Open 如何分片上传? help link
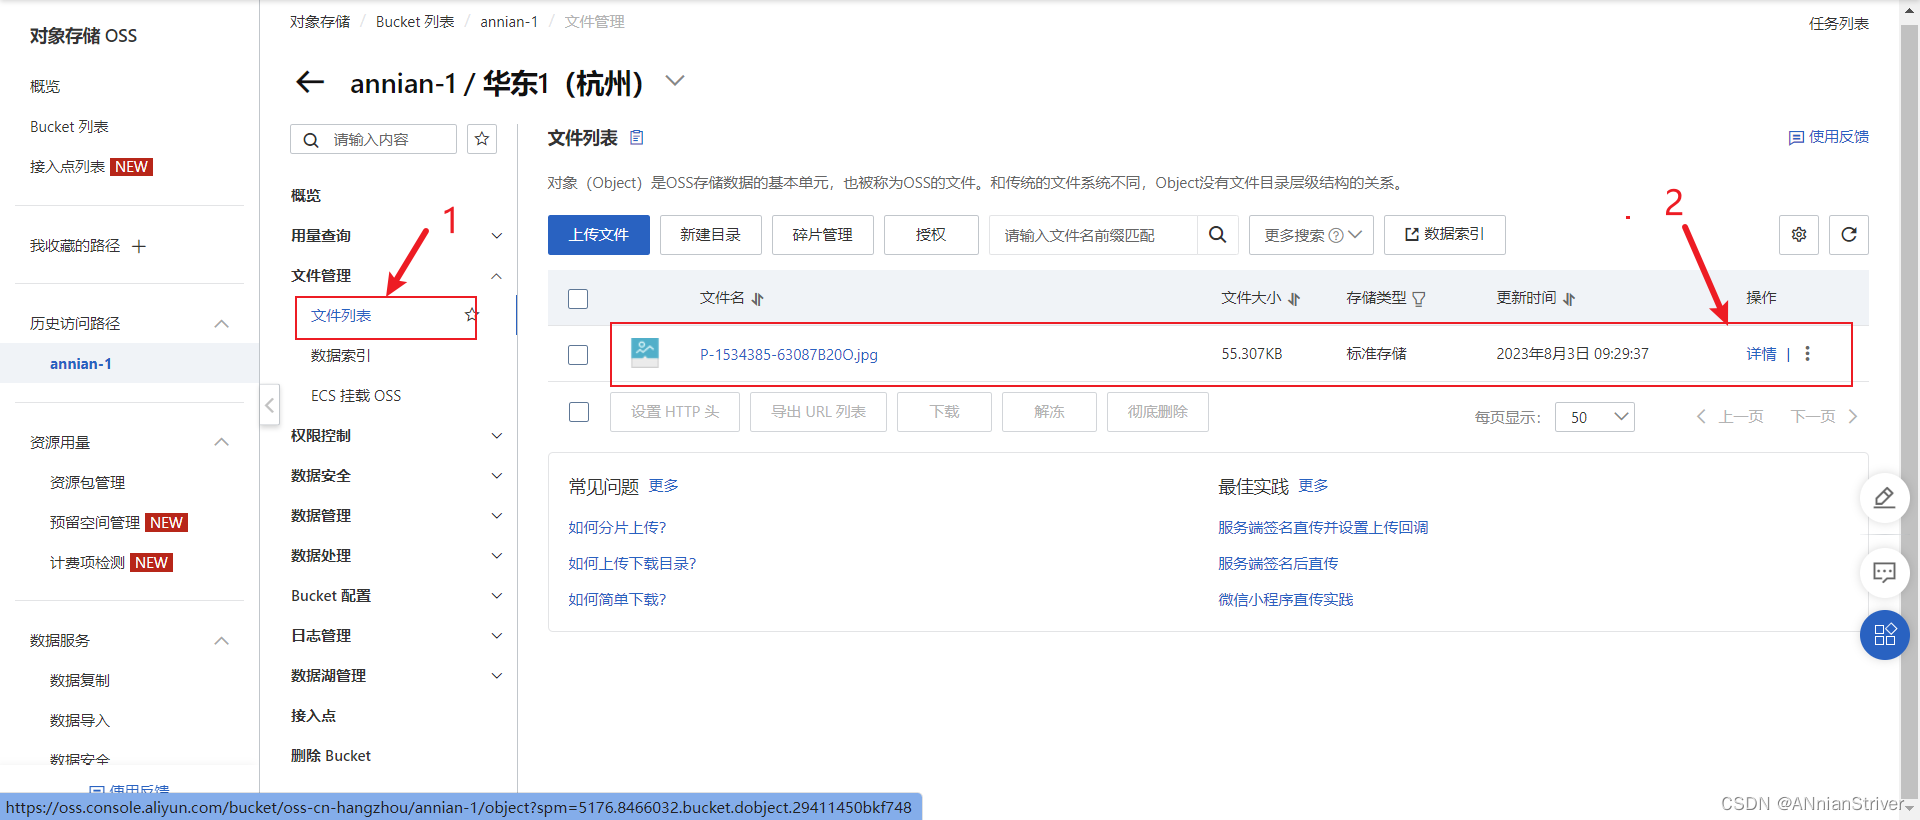This screenshot has height=820, width=1920. click(x=617, y=528)
